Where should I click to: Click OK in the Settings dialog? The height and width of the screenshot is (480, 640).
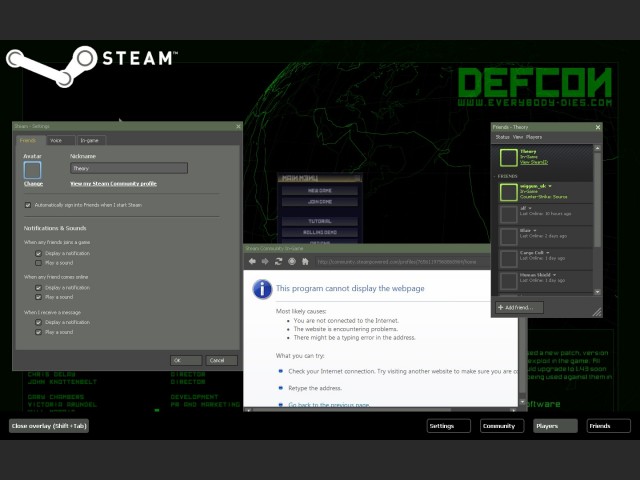pos(186,360)
